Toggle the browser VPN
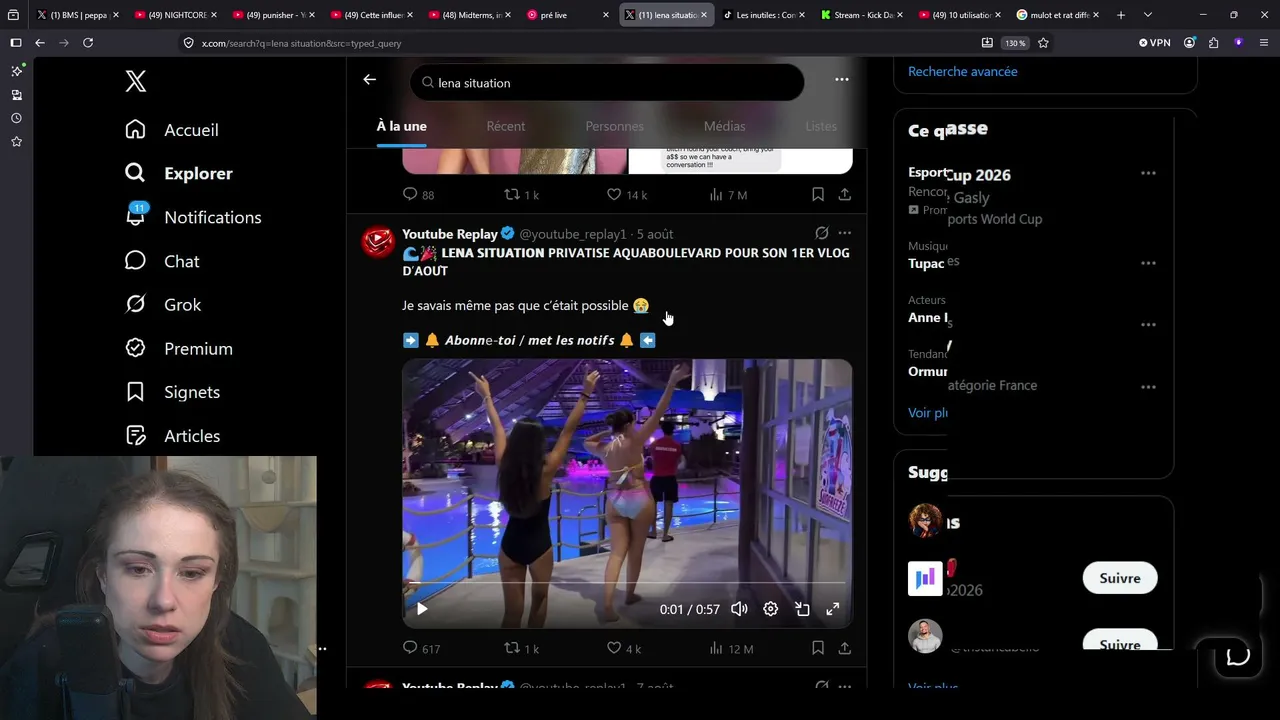Image resolution: width=1280 pixels, height=720 pixels. pyautogui.click(x=1155, y=43)
